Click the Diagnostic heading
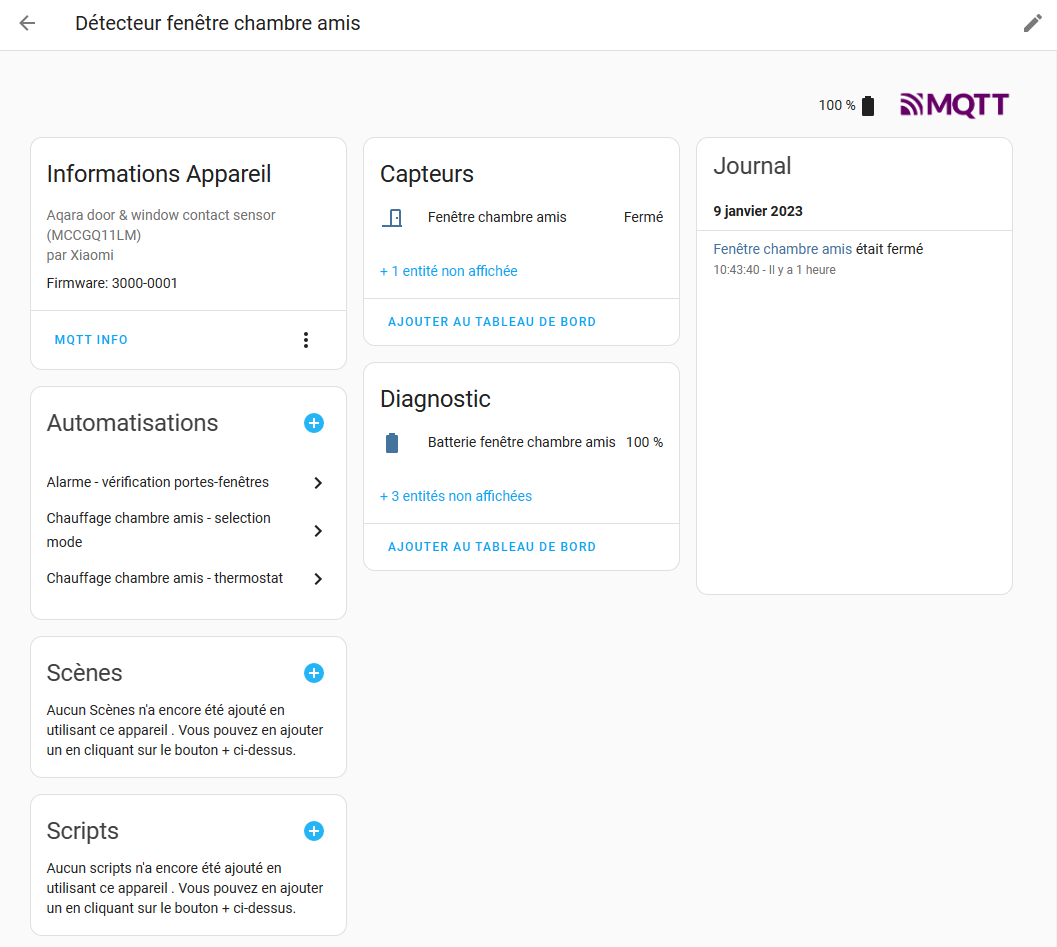This screenshot has height=947, width=1057. click(435, 399)
